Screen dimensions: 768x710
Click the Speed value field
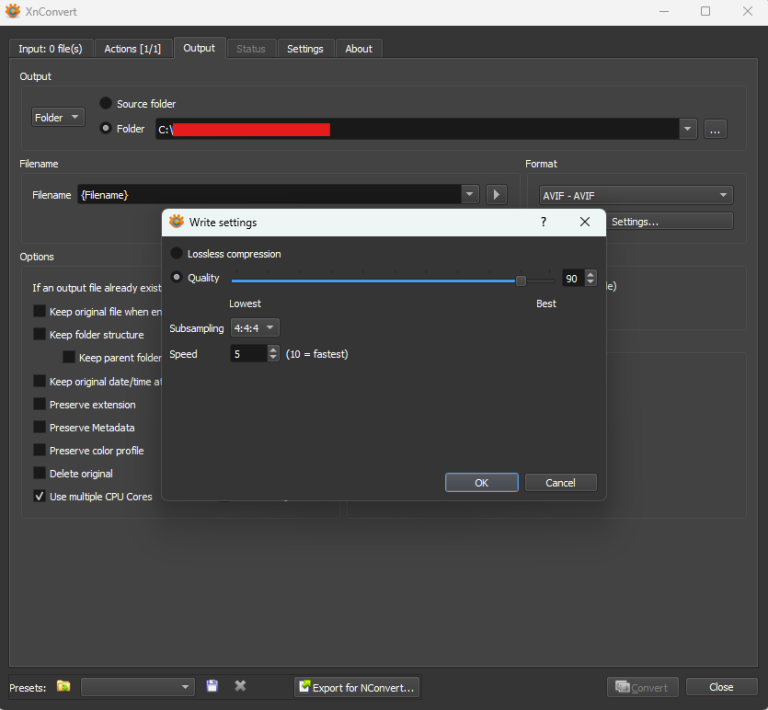pos(249,354)
